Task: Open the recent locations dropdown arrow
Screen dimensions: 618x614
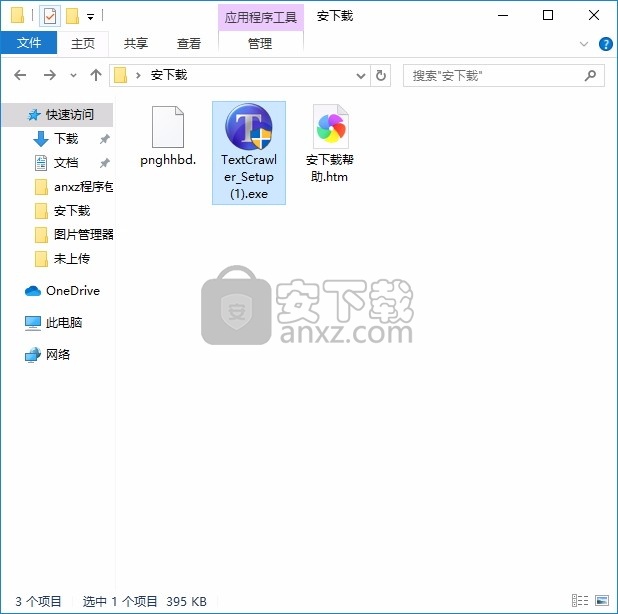Action: (x=73, y=75)
